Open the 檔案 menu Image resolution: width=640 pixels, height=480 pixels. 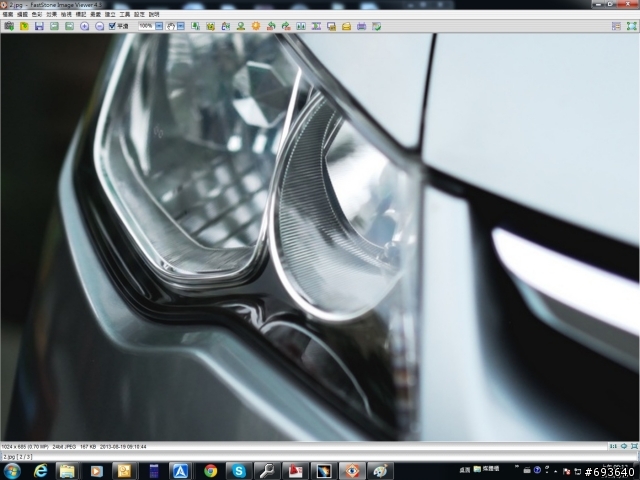coord(8,15)
